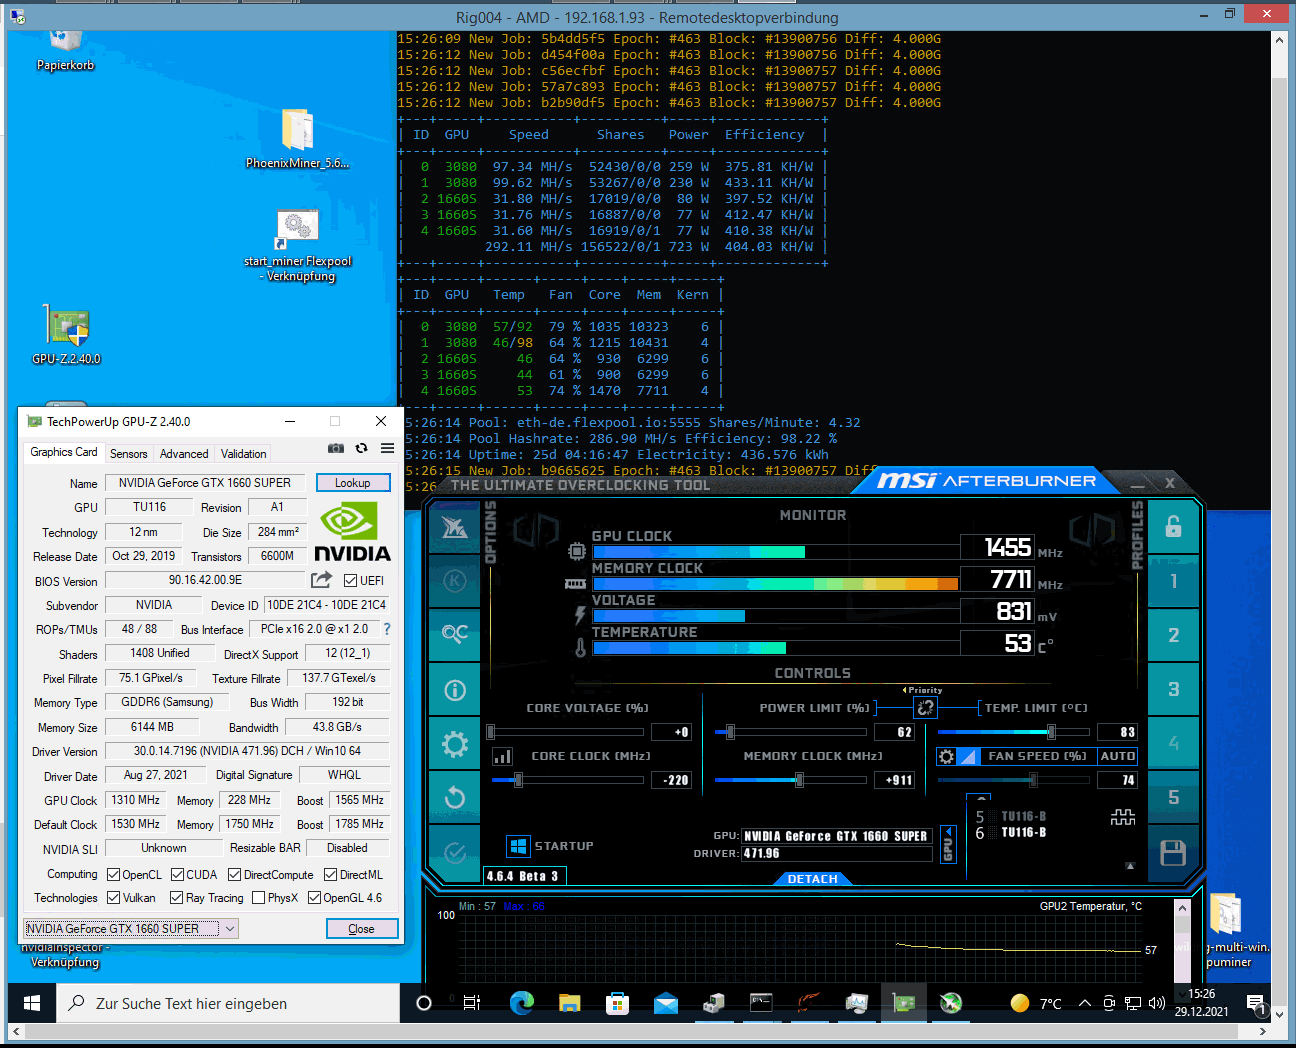Open Afterburner settings gear in sidebar

[x=455, y=744]
